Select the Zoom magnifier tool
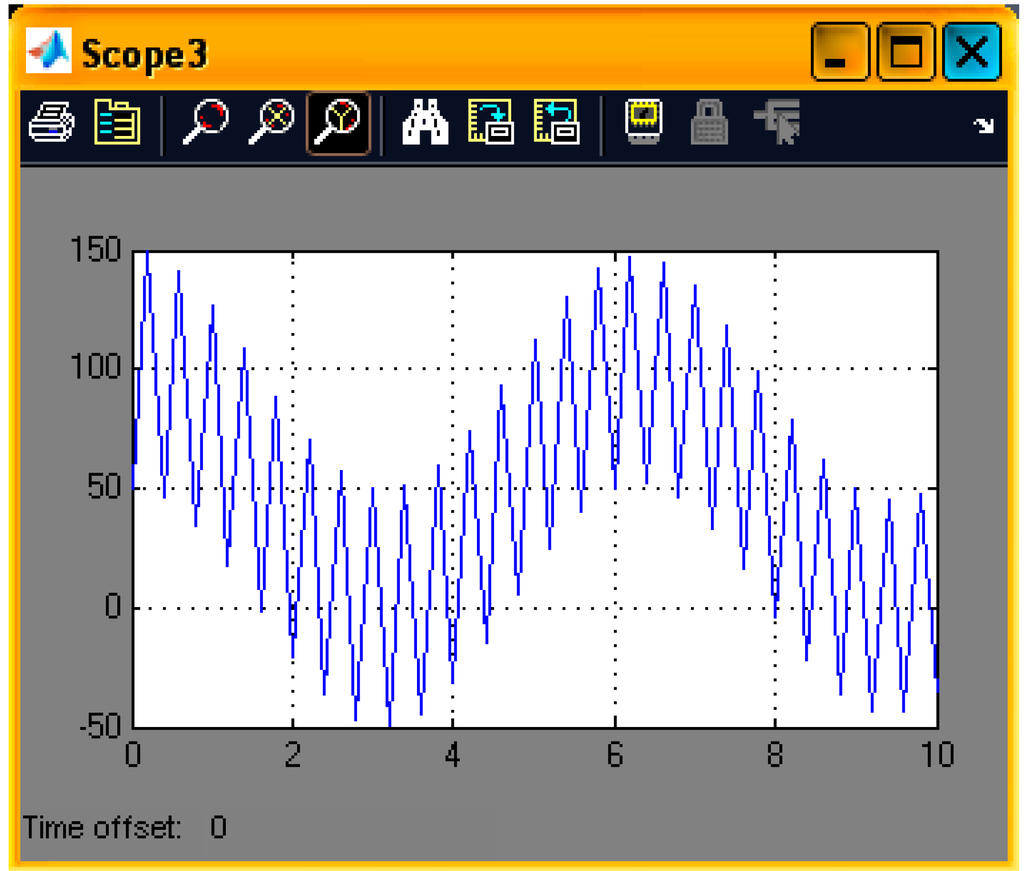The image size is (1024, 871). coord(205,124)
